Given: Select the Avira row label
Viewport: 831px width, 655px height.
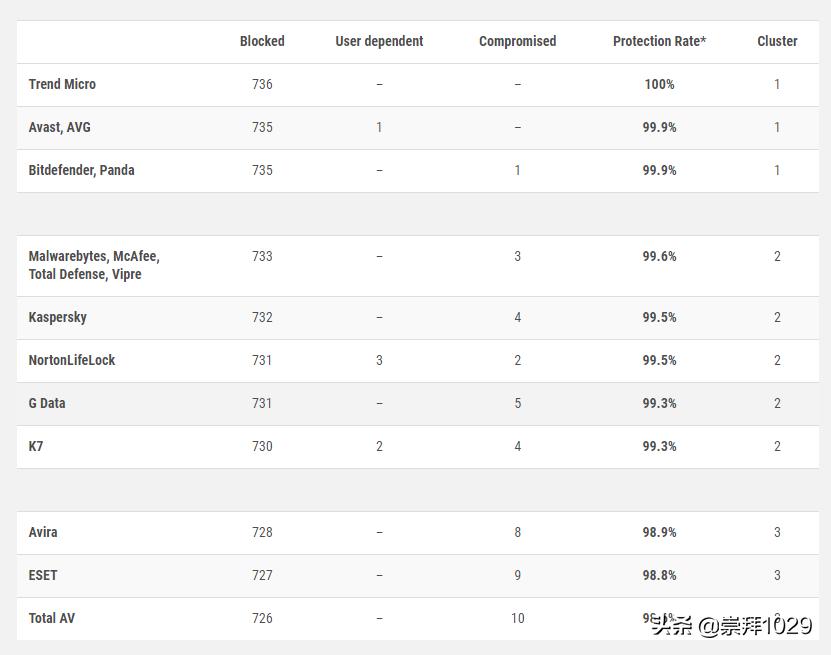Looking at the screenshot, I should [43, 532].
